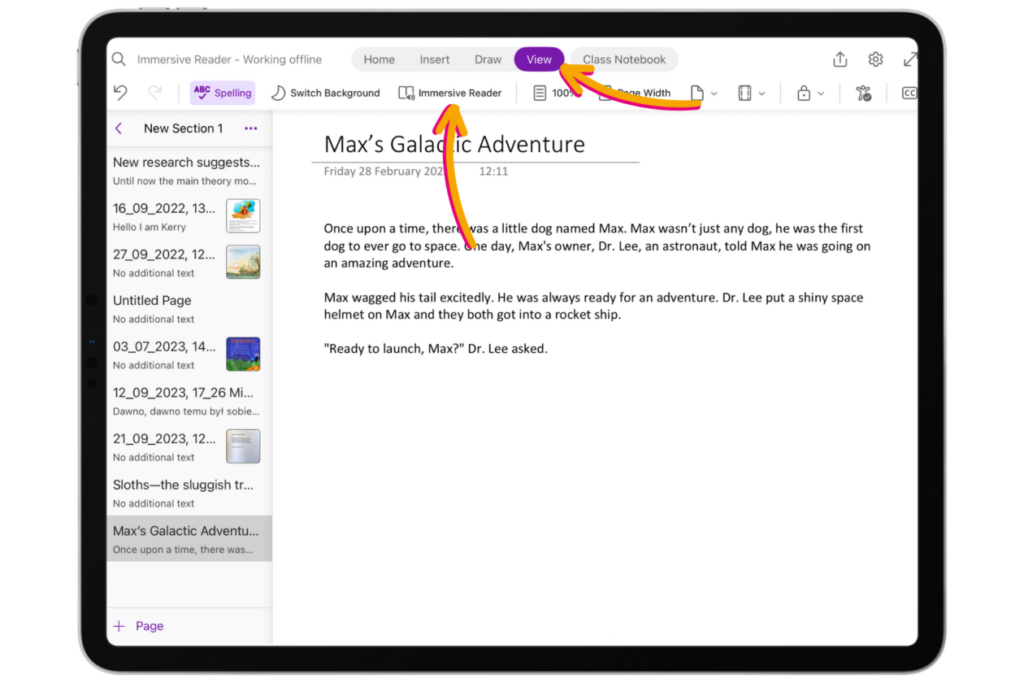Toggle the password lock protection control
The image size is (1024, 683).
pyautogui.click(x=806, y=92)
